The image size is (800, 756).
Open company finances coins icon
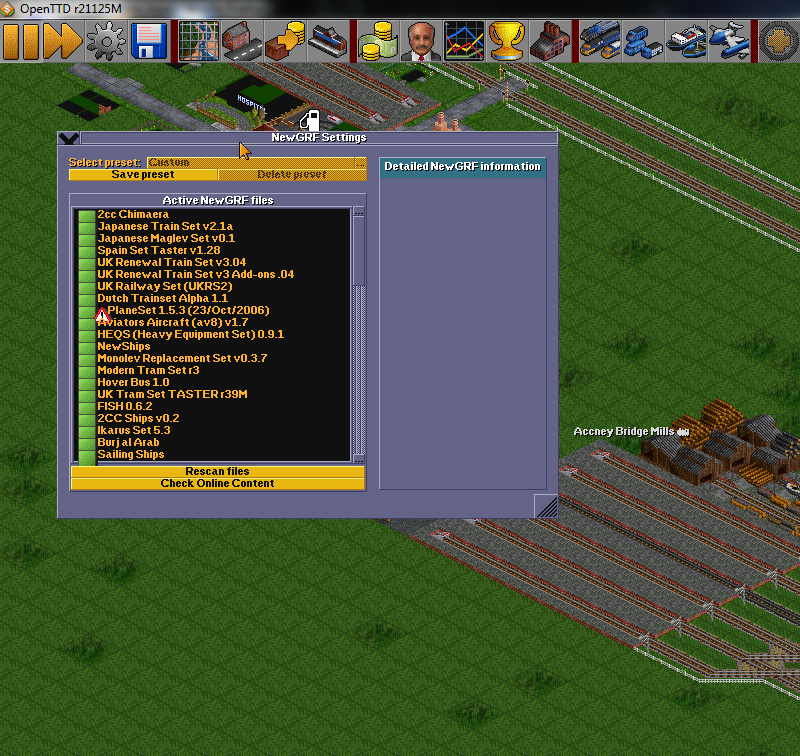coord(378,41)
